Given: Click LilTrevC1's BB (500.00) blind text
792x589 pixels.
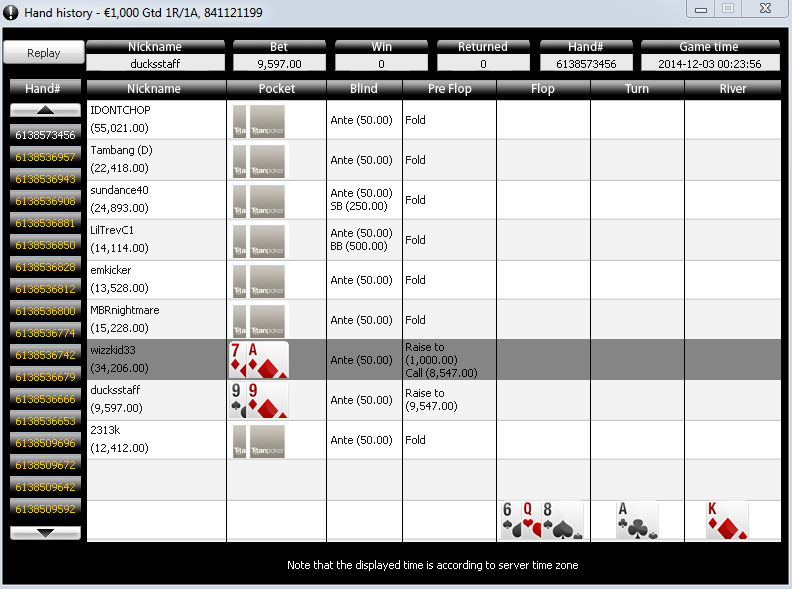Looking at the screenshot, I should coord(359,246).
